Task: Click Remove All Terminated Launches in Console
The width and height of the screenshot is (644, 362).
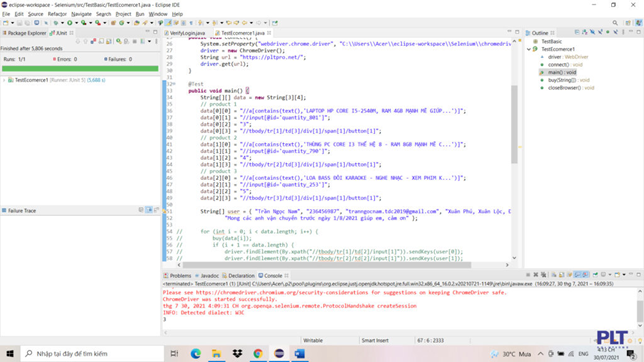Action: [543, 274]
